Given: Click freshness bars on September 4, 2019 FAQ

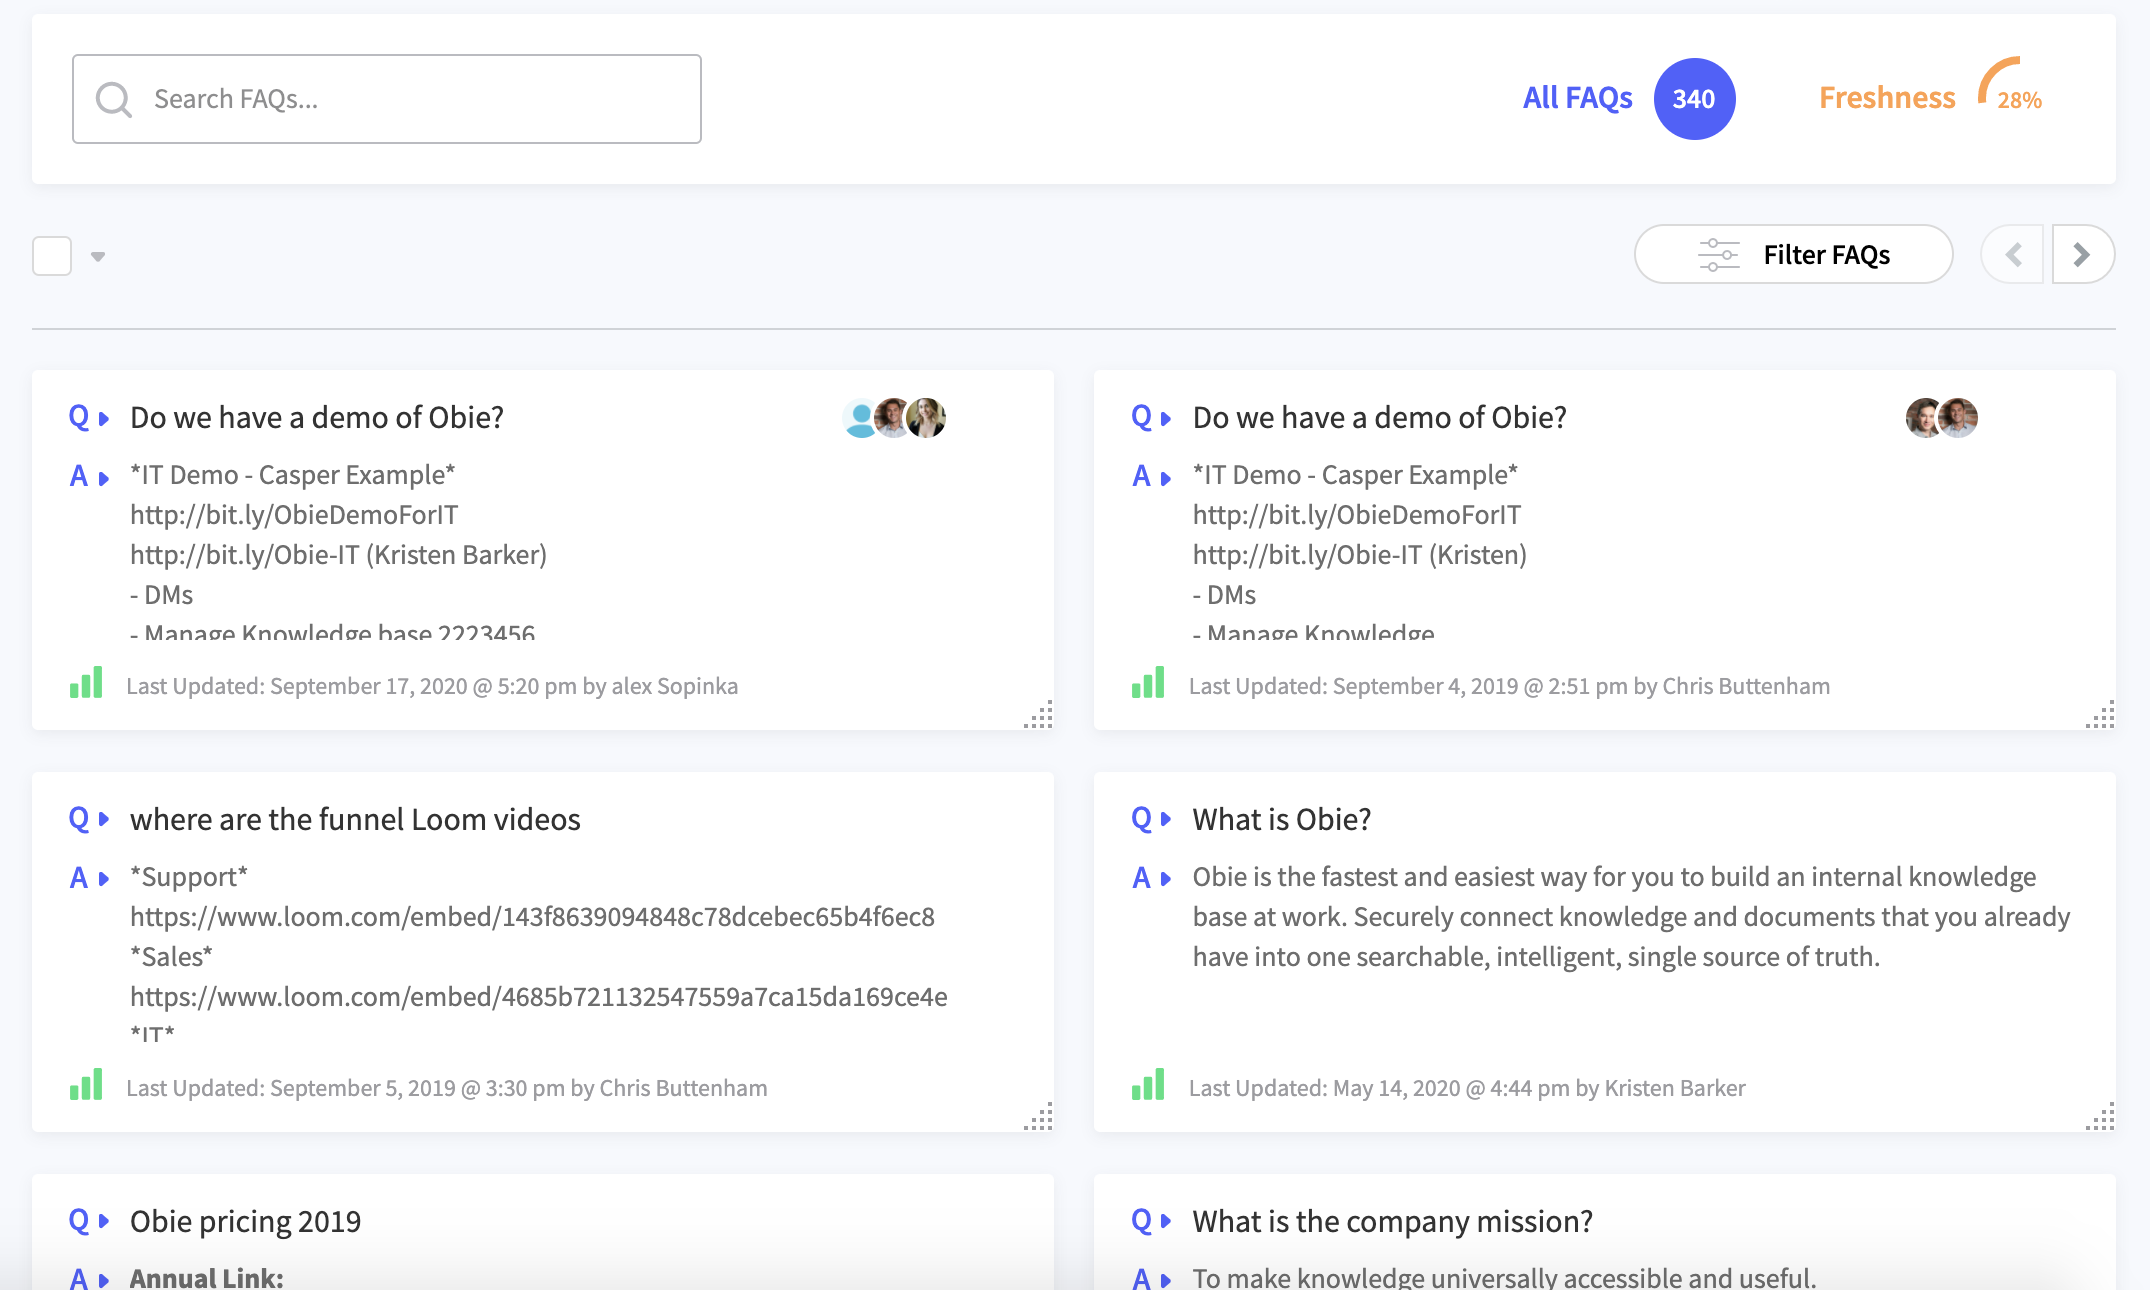Looking at the screenshot, I should pyautogui.click(x=1148, y=683).
